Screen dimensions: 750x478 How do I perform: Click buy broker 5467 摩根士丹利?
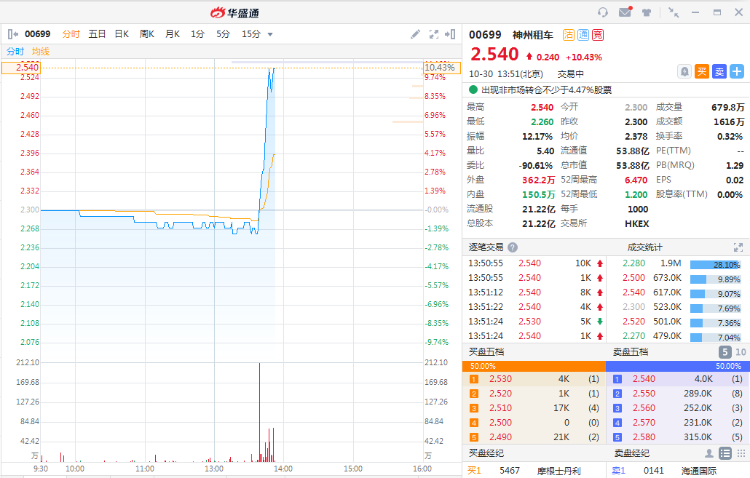tap(534, 471)
